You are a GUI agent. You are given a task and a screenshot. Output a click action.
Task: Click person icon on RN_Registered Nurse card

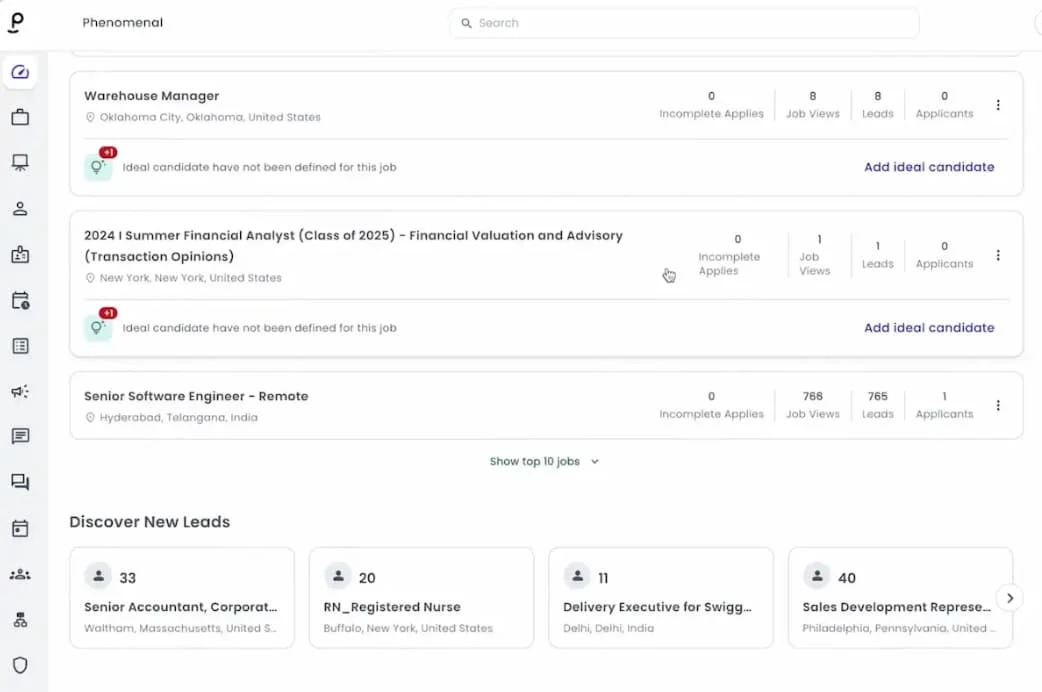[x=338, y=576]
